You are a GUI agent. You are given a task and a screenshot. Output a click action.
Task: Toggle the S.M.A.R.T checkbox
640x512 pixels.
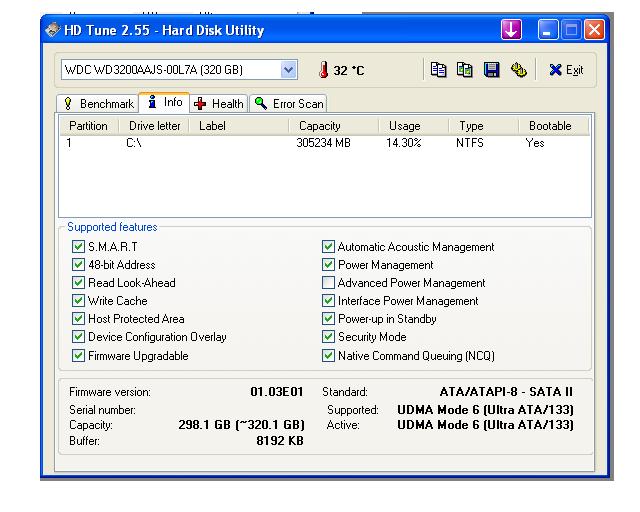[x=78, y=247]
